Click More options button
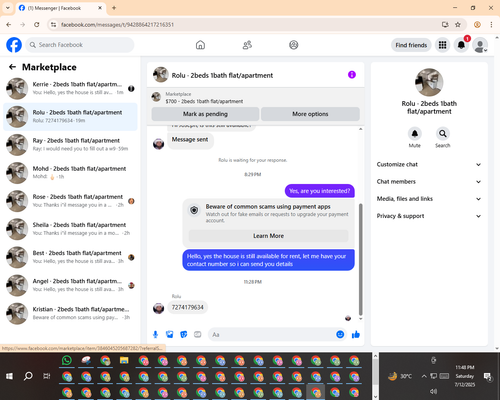This screenshot has height=400, width=500. click(310, 114)
